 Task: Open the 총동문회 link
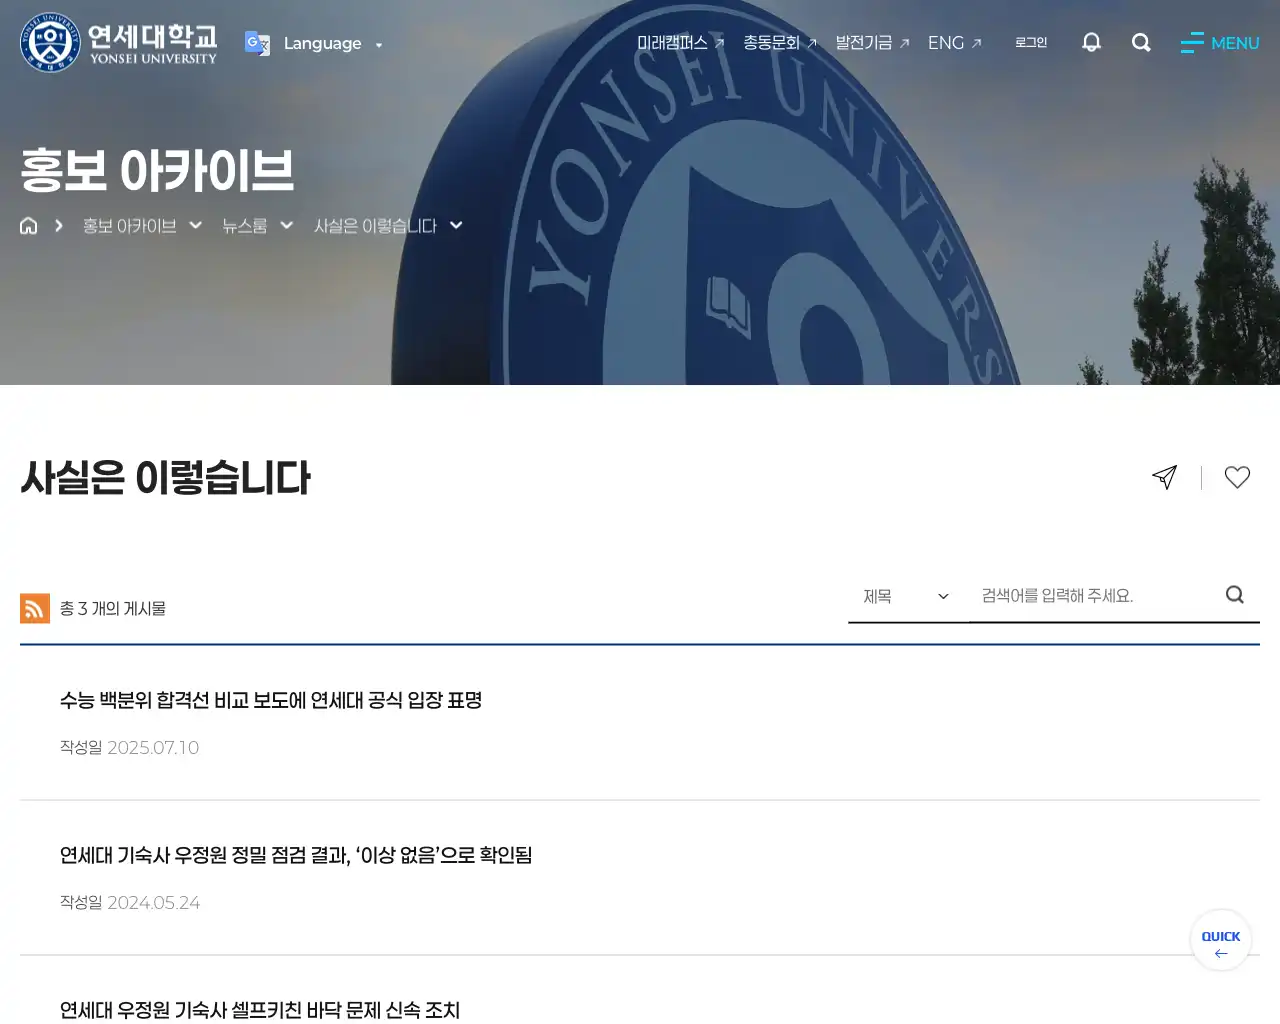[780, 43]
